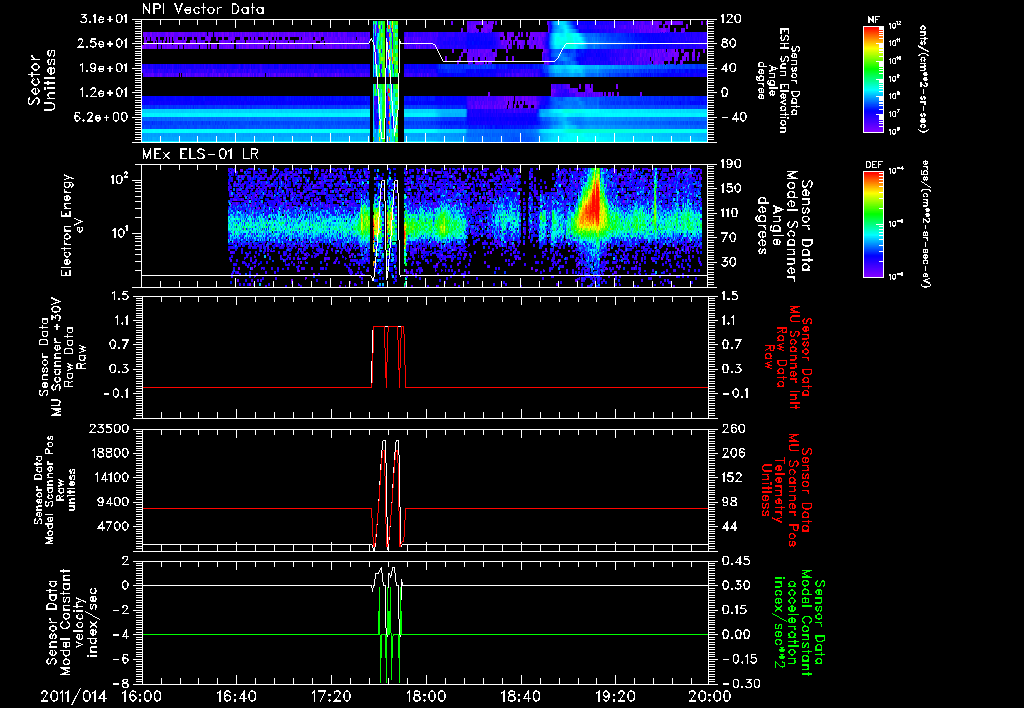Select the "NPI Vector Data" panel title
The height and width of the screenshot is (708, 1024).
203,9
